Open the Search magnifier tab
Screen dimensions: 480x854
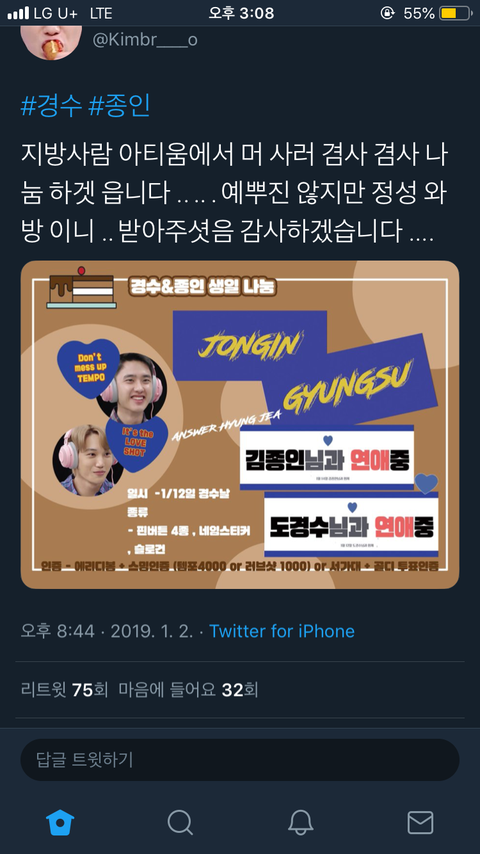[180, 822]
